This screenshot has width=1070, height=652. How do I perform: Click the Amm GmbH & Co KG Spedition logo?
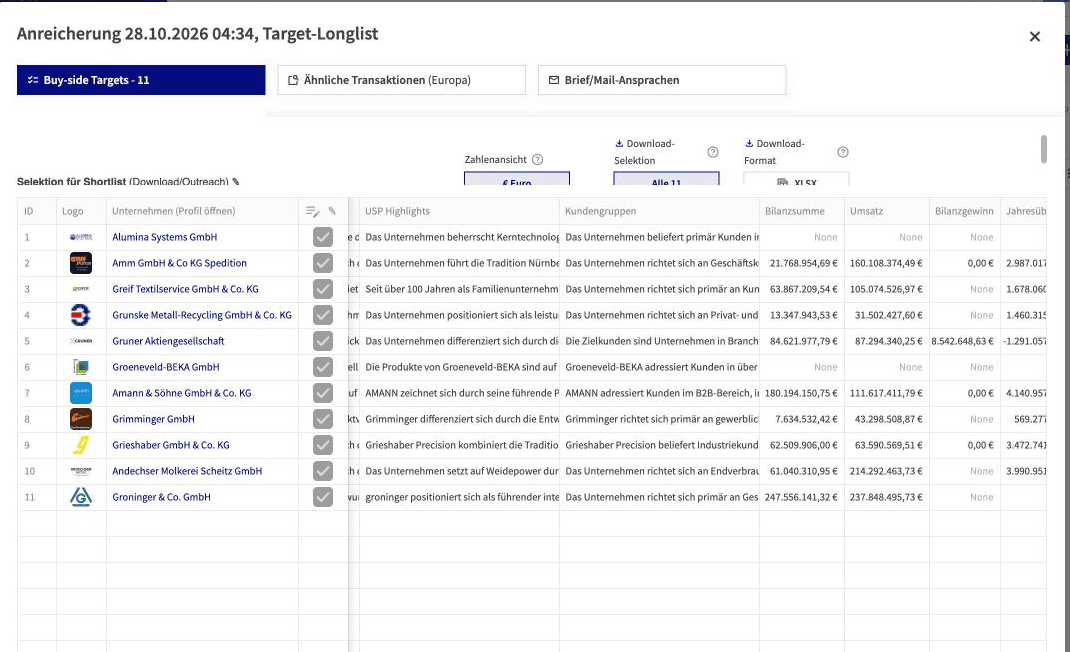click(81, 263)
